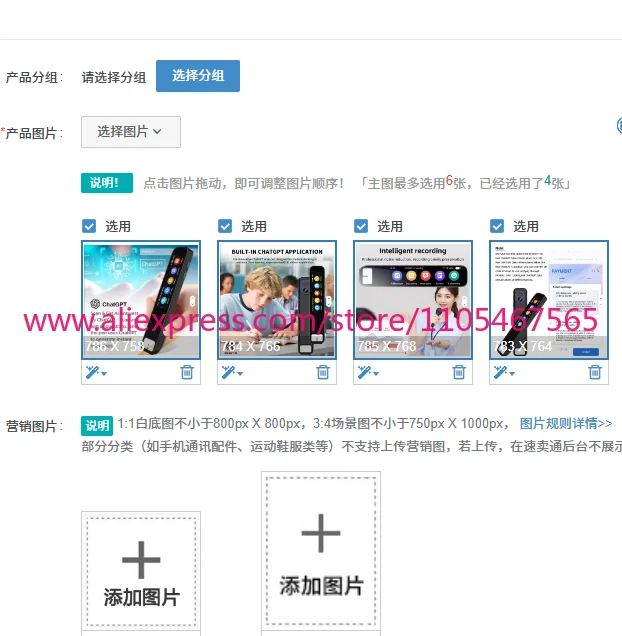
Task: Open magic wand edit menu under 786 X 758 image
Action: (96, 372)
